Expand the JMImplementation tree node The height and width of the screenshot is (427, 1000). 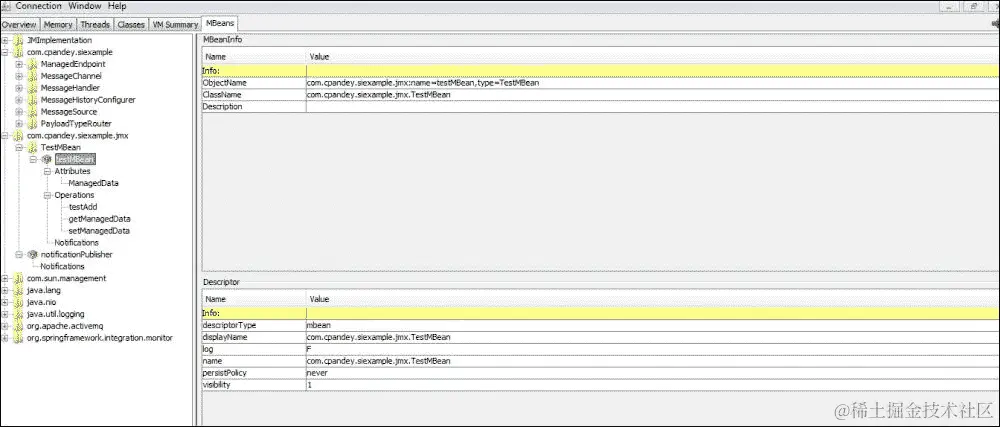[x=5, y=40]
